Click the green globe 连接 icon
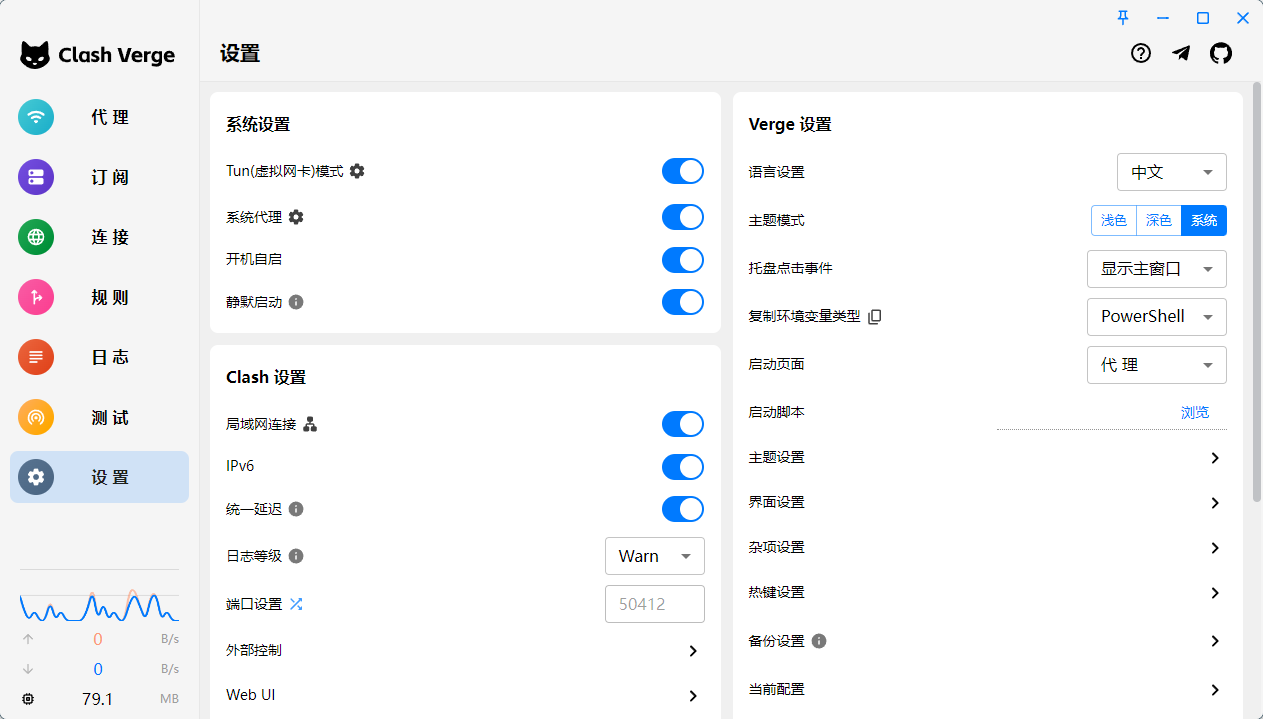 pos(36,237)
